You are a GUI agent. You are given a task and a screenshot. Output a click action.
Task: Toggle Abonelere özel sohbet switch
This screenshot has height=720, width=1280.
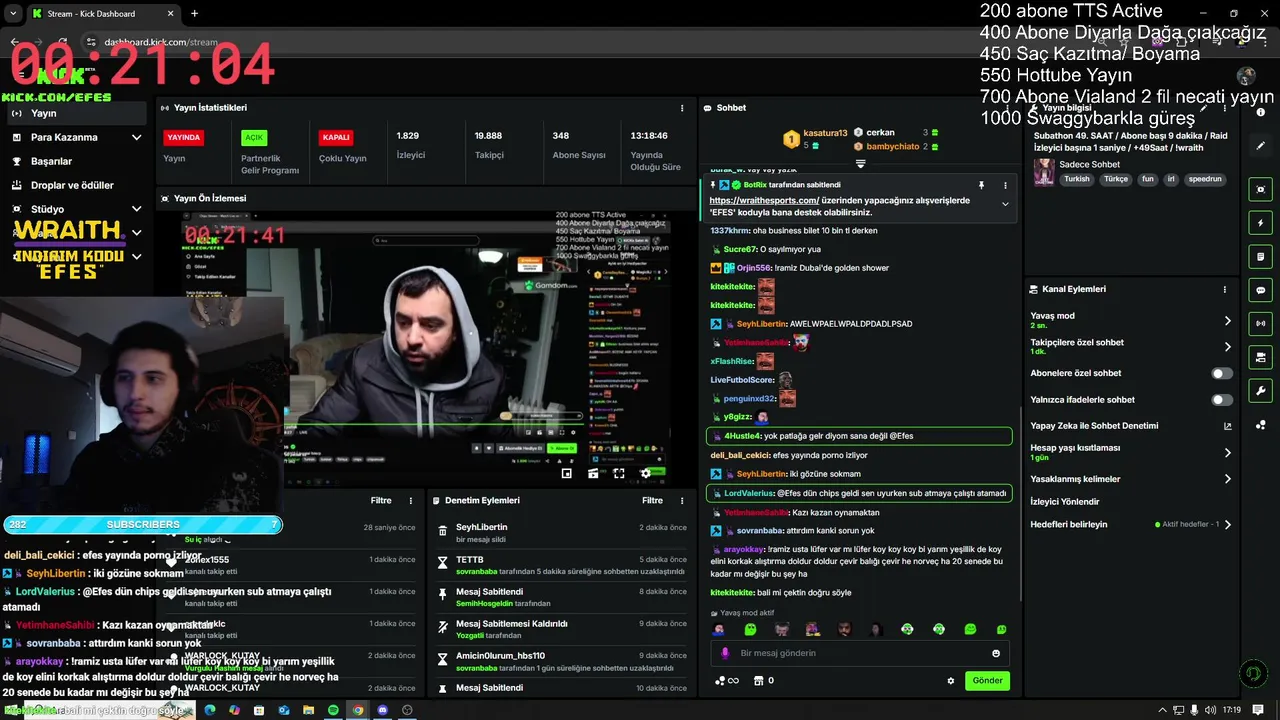1222,373
